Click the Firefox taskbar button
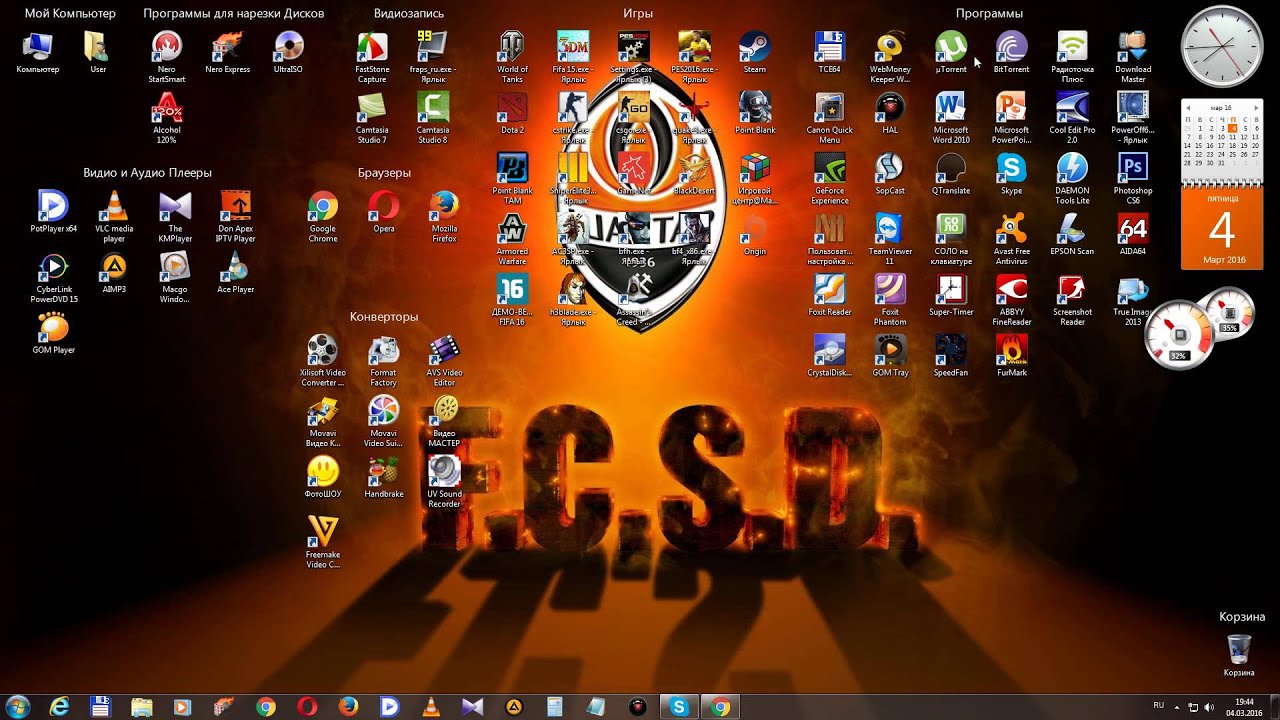 348,707
